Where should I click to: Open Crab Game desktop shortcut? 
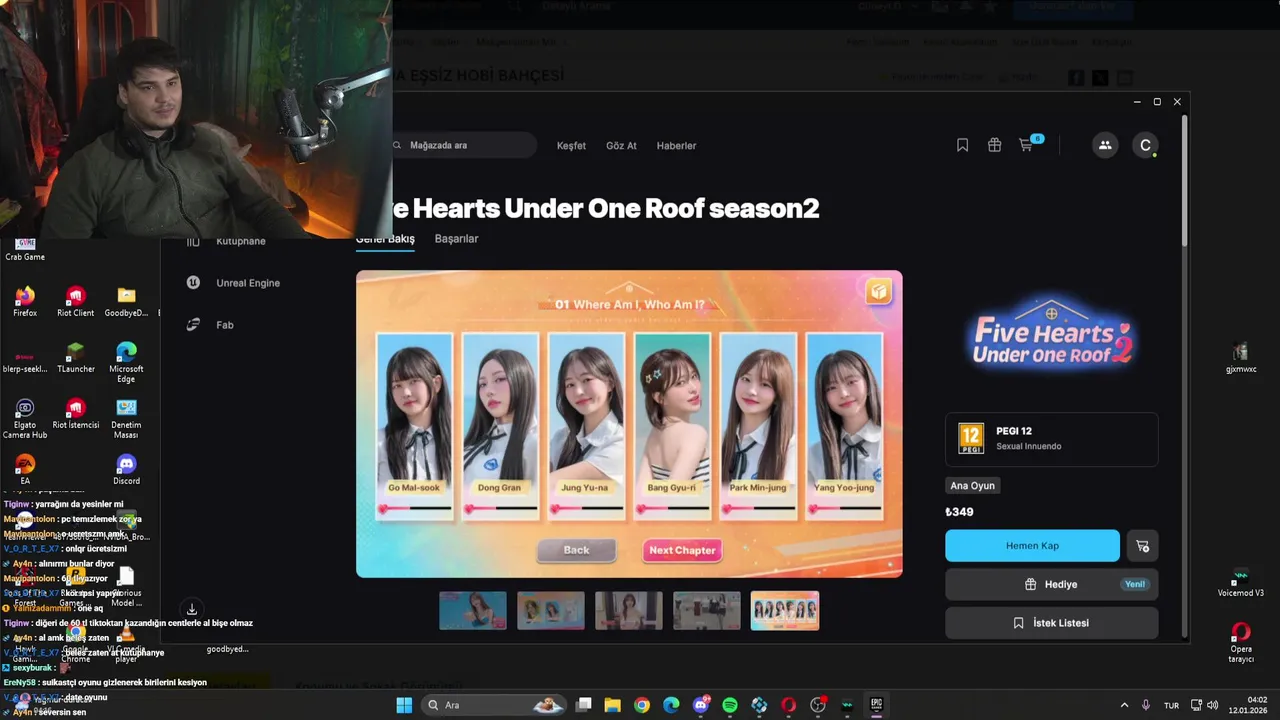[25, 249]
